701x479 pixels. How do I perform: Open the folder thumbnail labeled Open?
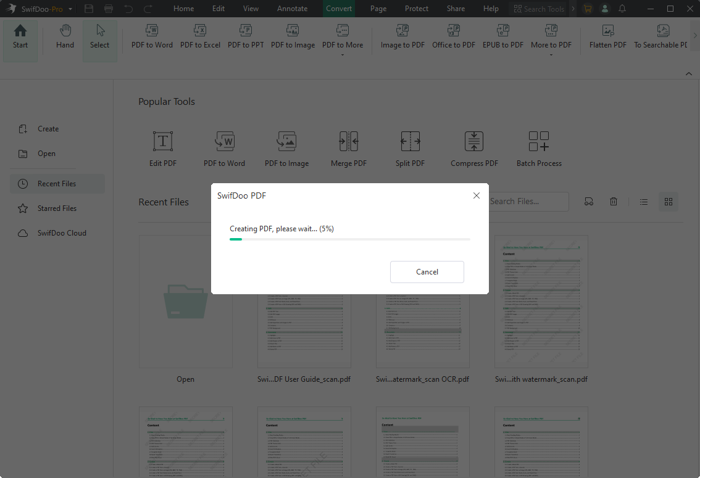tap(186, 301)
